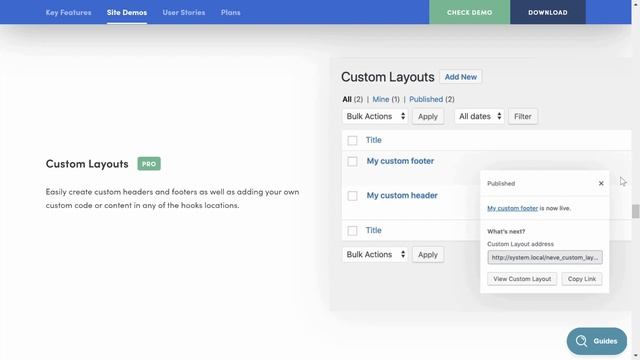Open Key Features nav tab
This screenshot has height=360, width=640.
(69, 12)
